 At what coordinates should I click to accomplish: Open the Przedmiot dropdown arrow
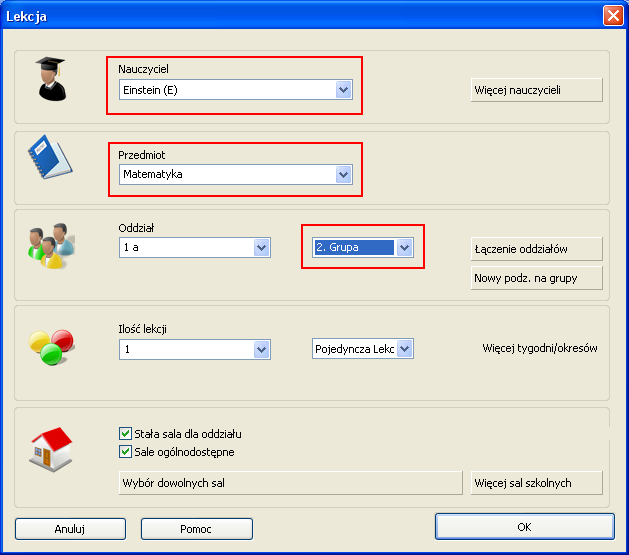coord(343,174)
